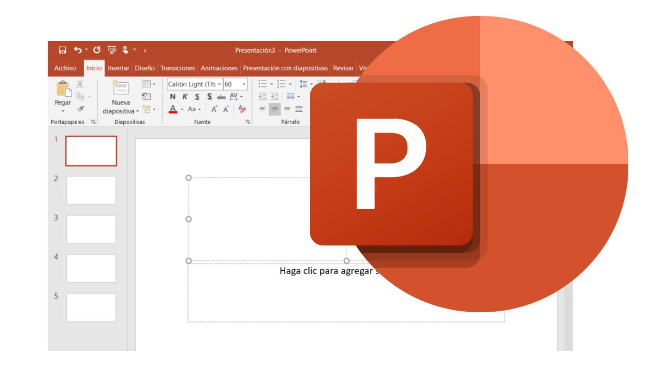Open the Transiciones tab
The image size is (664, 391).
point(178,68)
